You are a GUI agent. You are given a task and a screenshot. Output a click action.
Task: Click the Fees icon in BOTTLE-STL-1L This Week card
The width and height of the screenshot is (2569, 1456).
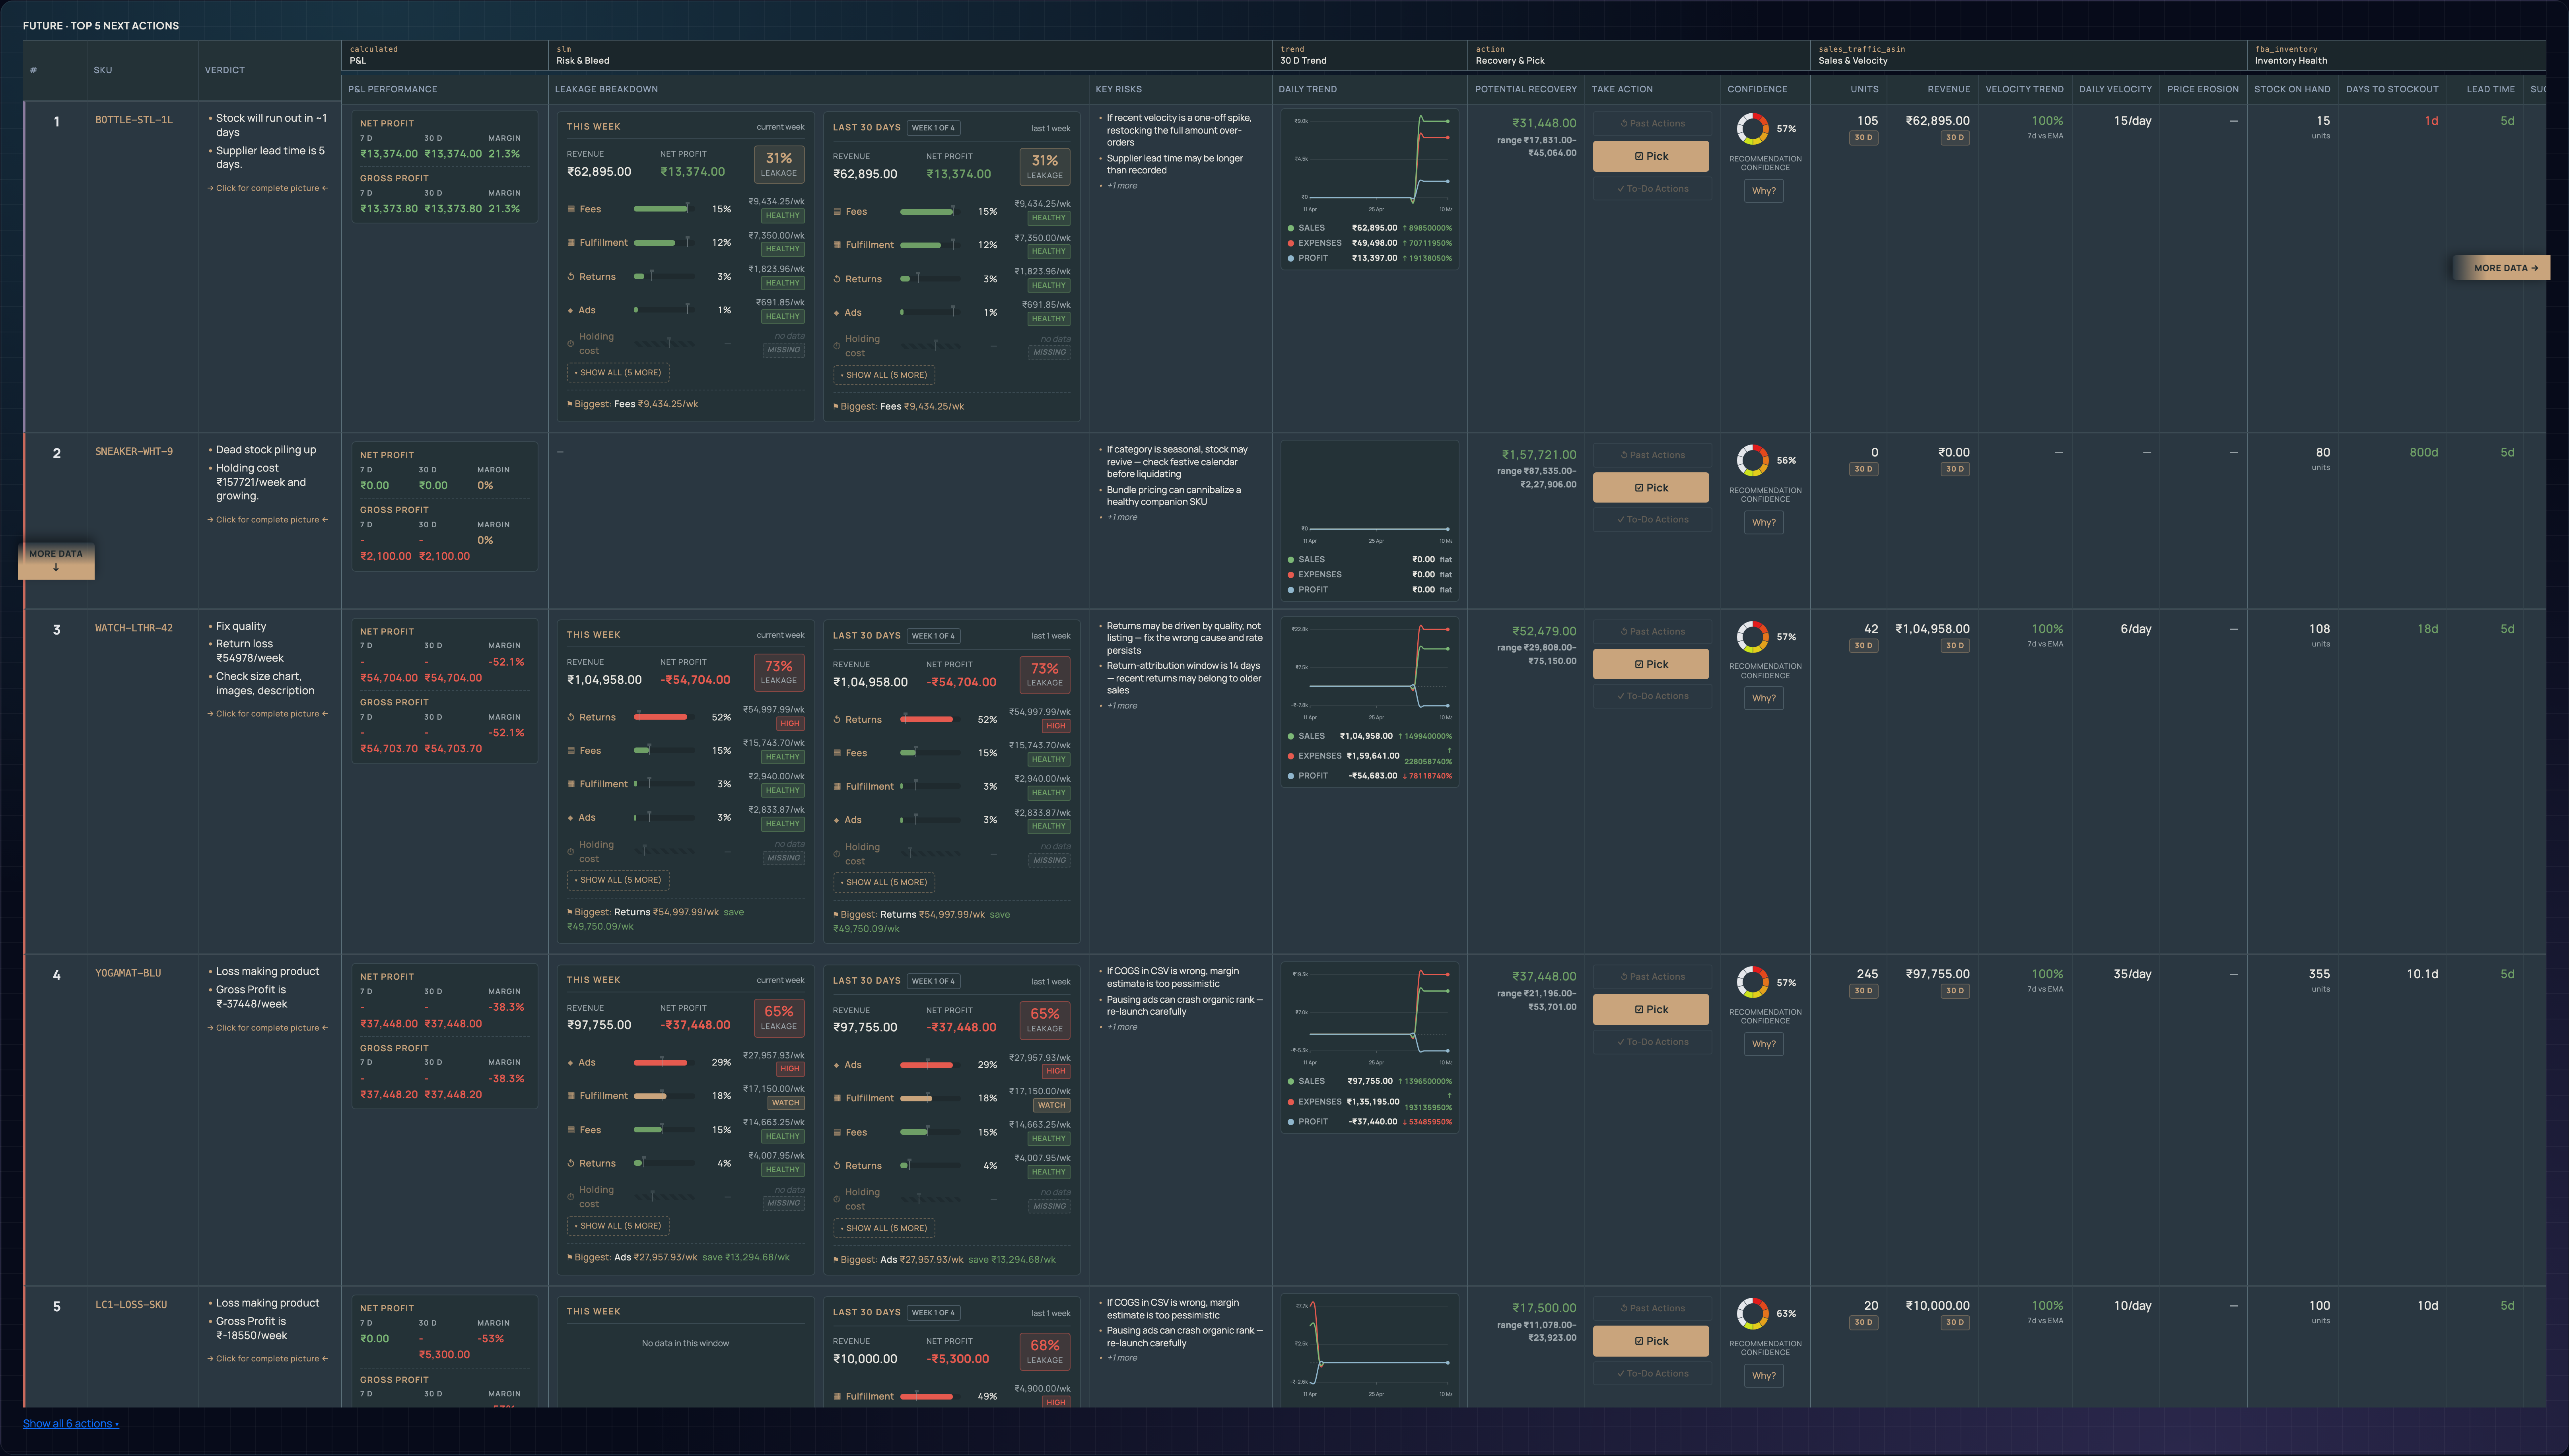571,209
